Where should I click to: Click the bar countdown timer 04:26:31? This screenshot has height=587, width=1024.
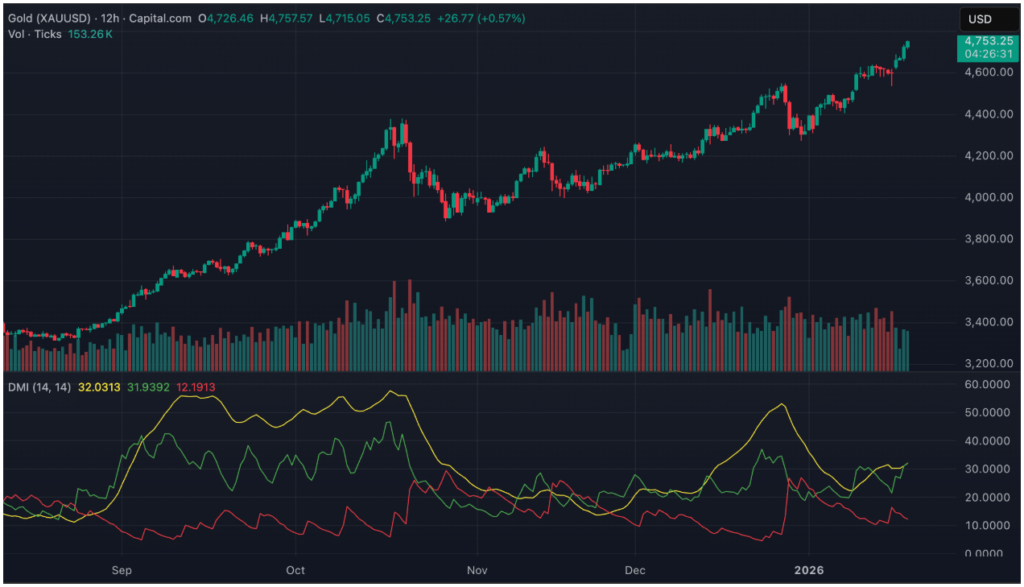click(987, 54)
